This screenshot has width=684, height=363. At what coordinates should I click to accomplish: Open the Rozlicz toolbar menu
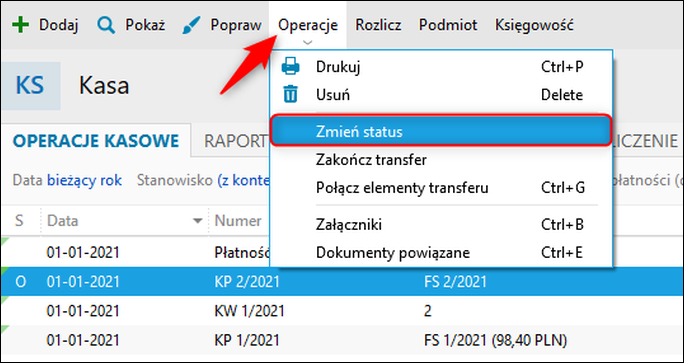click(x=378, y=25)
